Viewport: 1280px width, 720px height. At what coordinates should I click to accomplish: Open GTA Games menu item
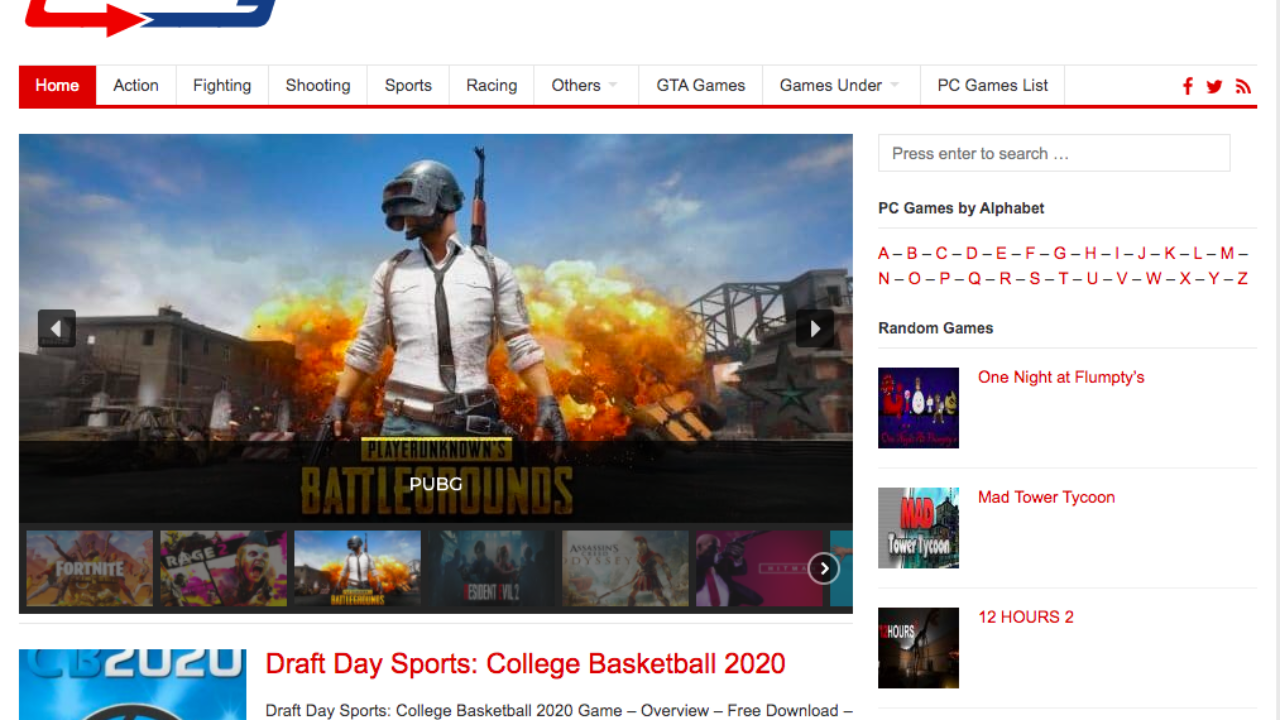tap(701, 85)
